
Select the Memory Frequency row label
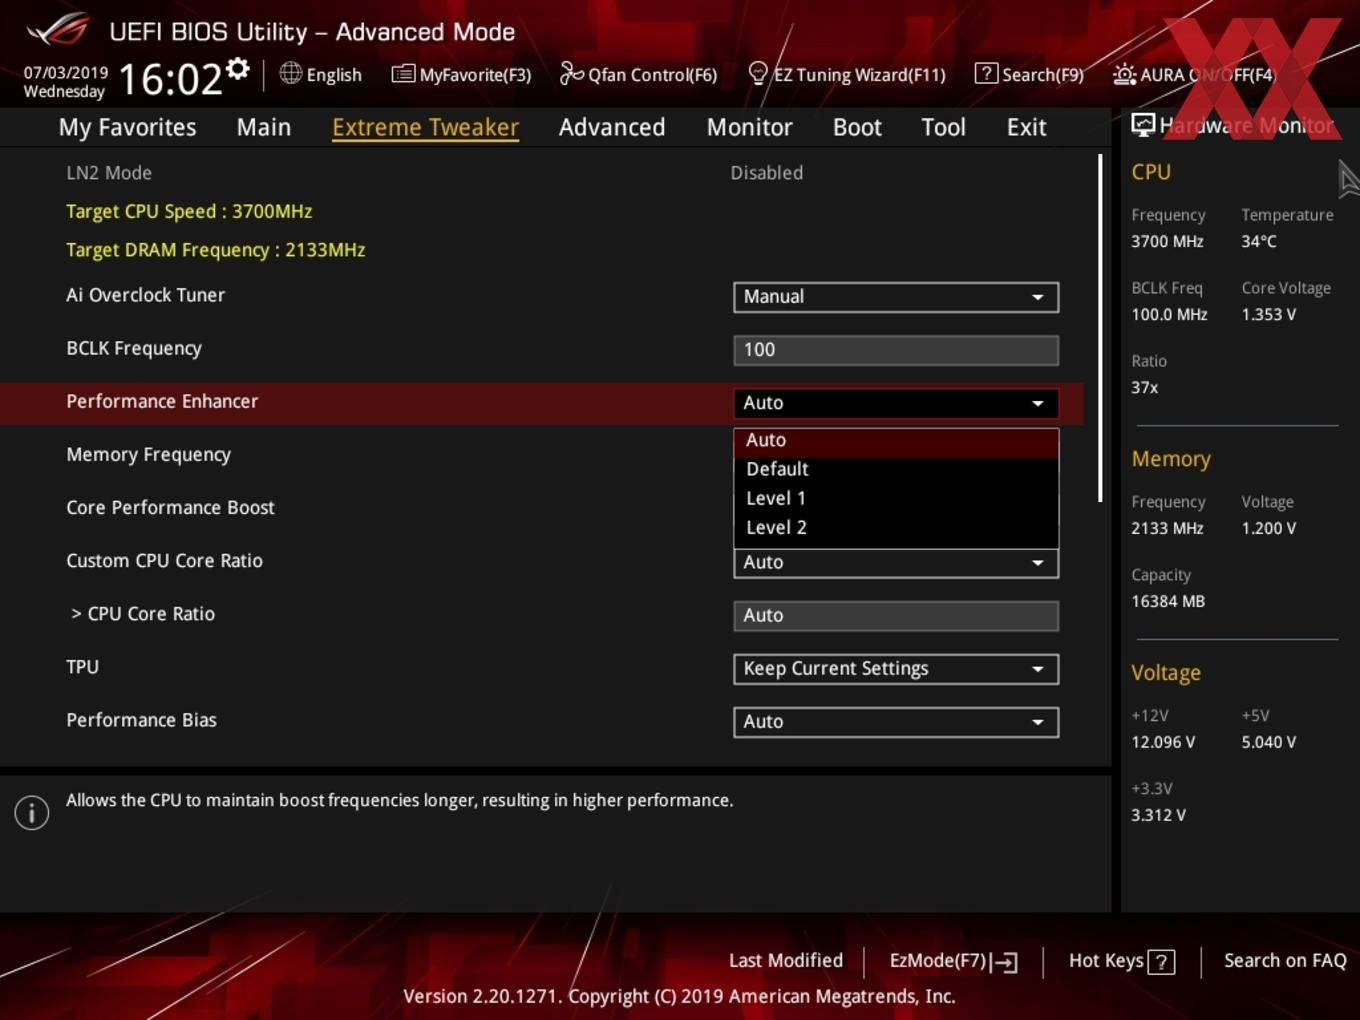(x=148, y=455)
